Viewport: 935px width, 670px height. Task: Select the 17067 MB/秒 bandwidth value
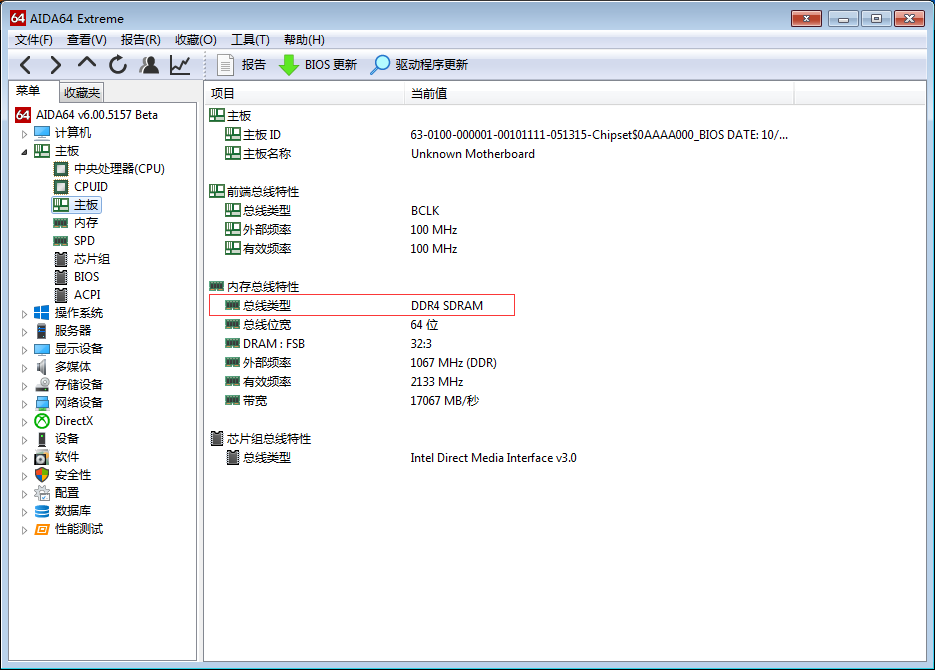pos(444,401)
